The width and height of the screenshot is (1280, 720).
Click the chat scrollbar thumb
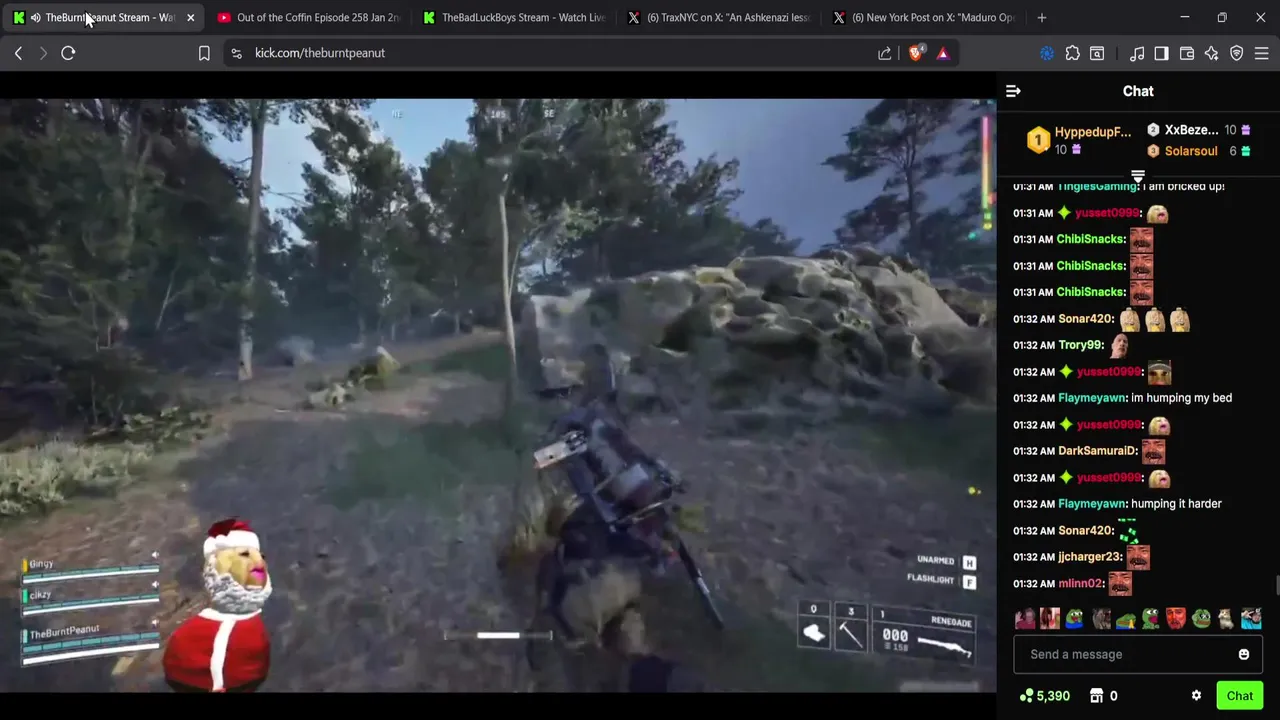click(1276, 585)
